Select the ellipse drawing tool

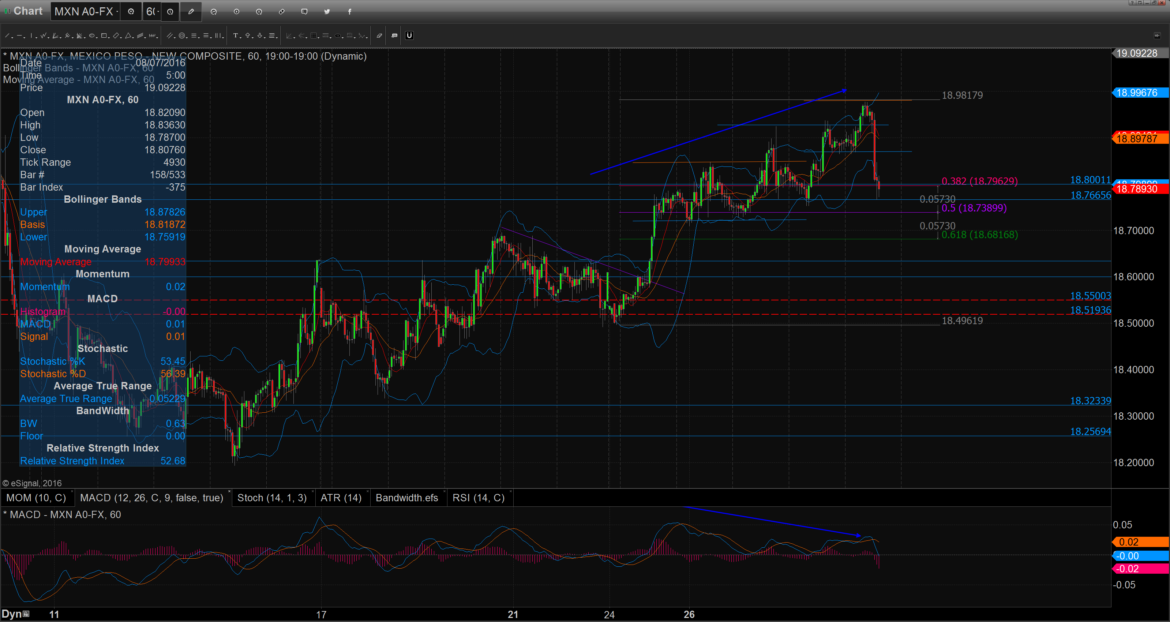(92, 36)
